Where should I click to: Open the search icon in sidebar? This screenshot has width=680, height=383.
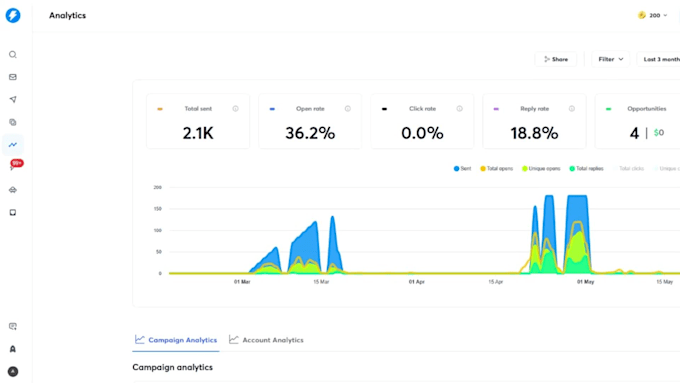13,55
